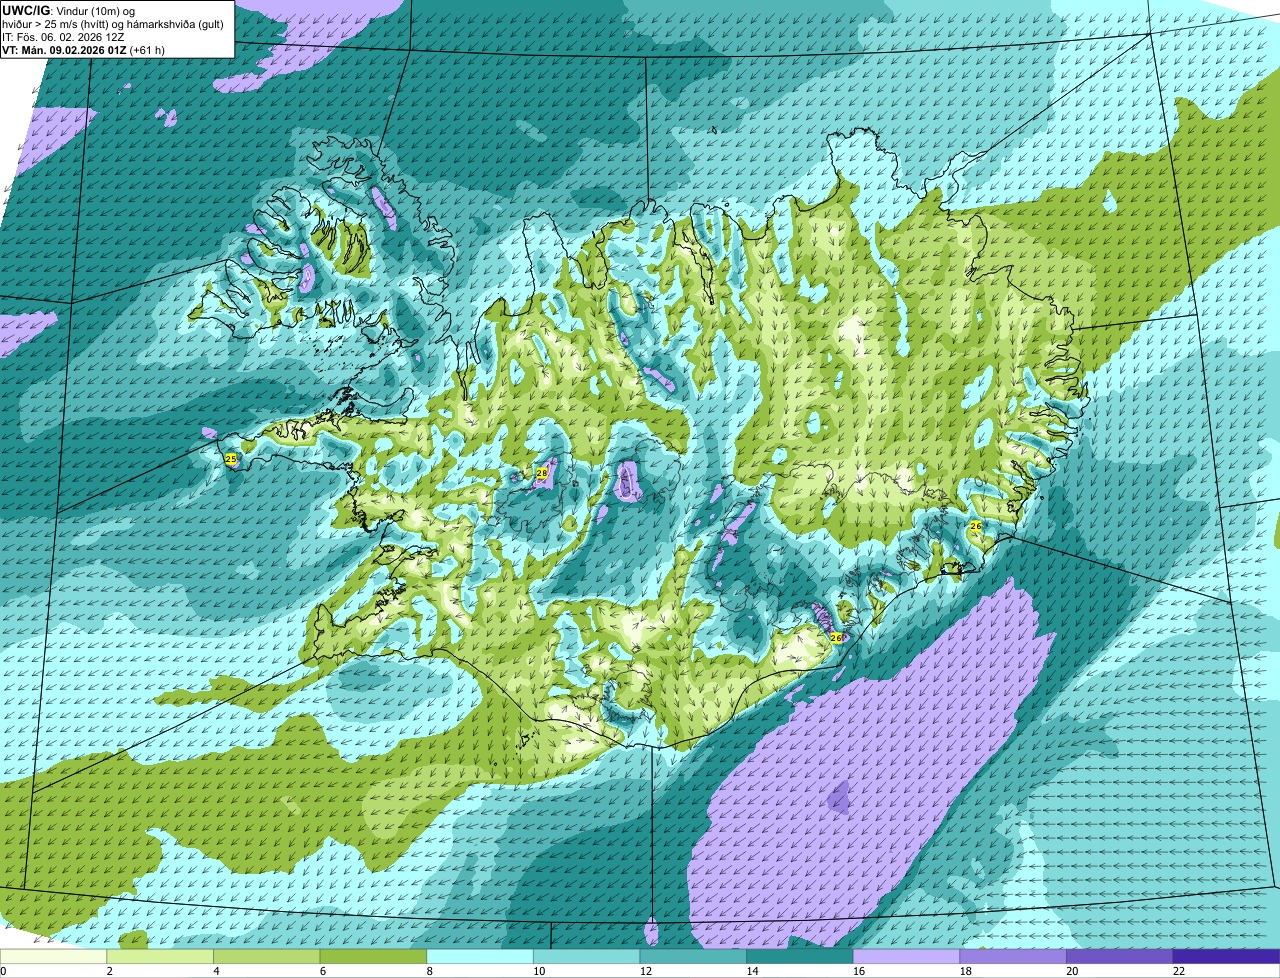This screenshot has height=978, width=1280.
Task: Click the '10' tick label on the color scale
Action: tap(539, 971)
